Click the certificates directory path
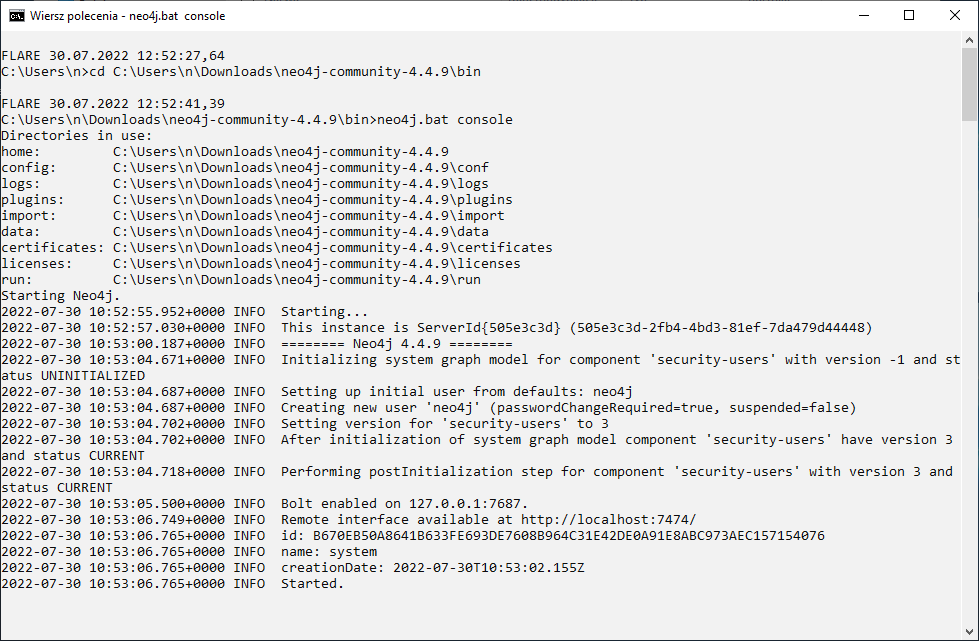The image size is (979, 641). pyautogui.click(x=333, y=247)
